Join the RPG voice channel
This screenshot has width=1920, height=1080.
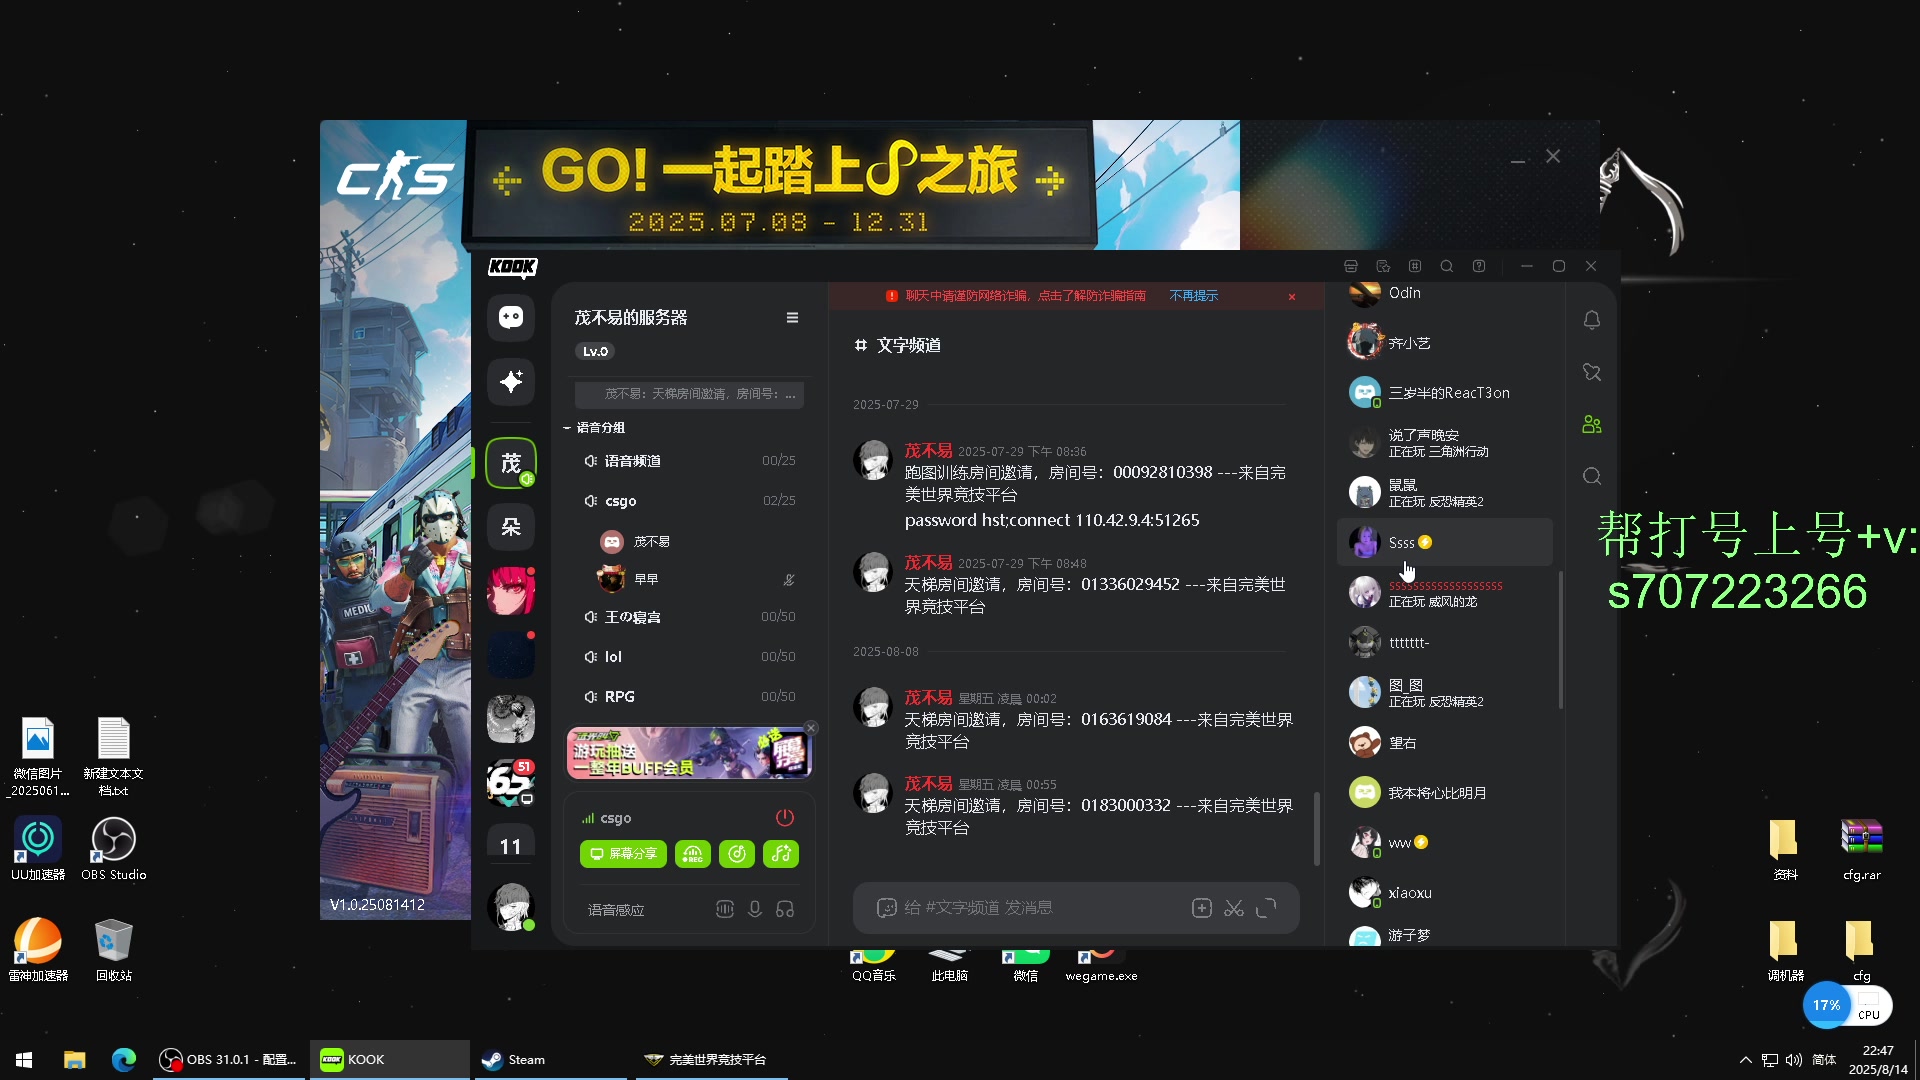[x=690, y=697]
